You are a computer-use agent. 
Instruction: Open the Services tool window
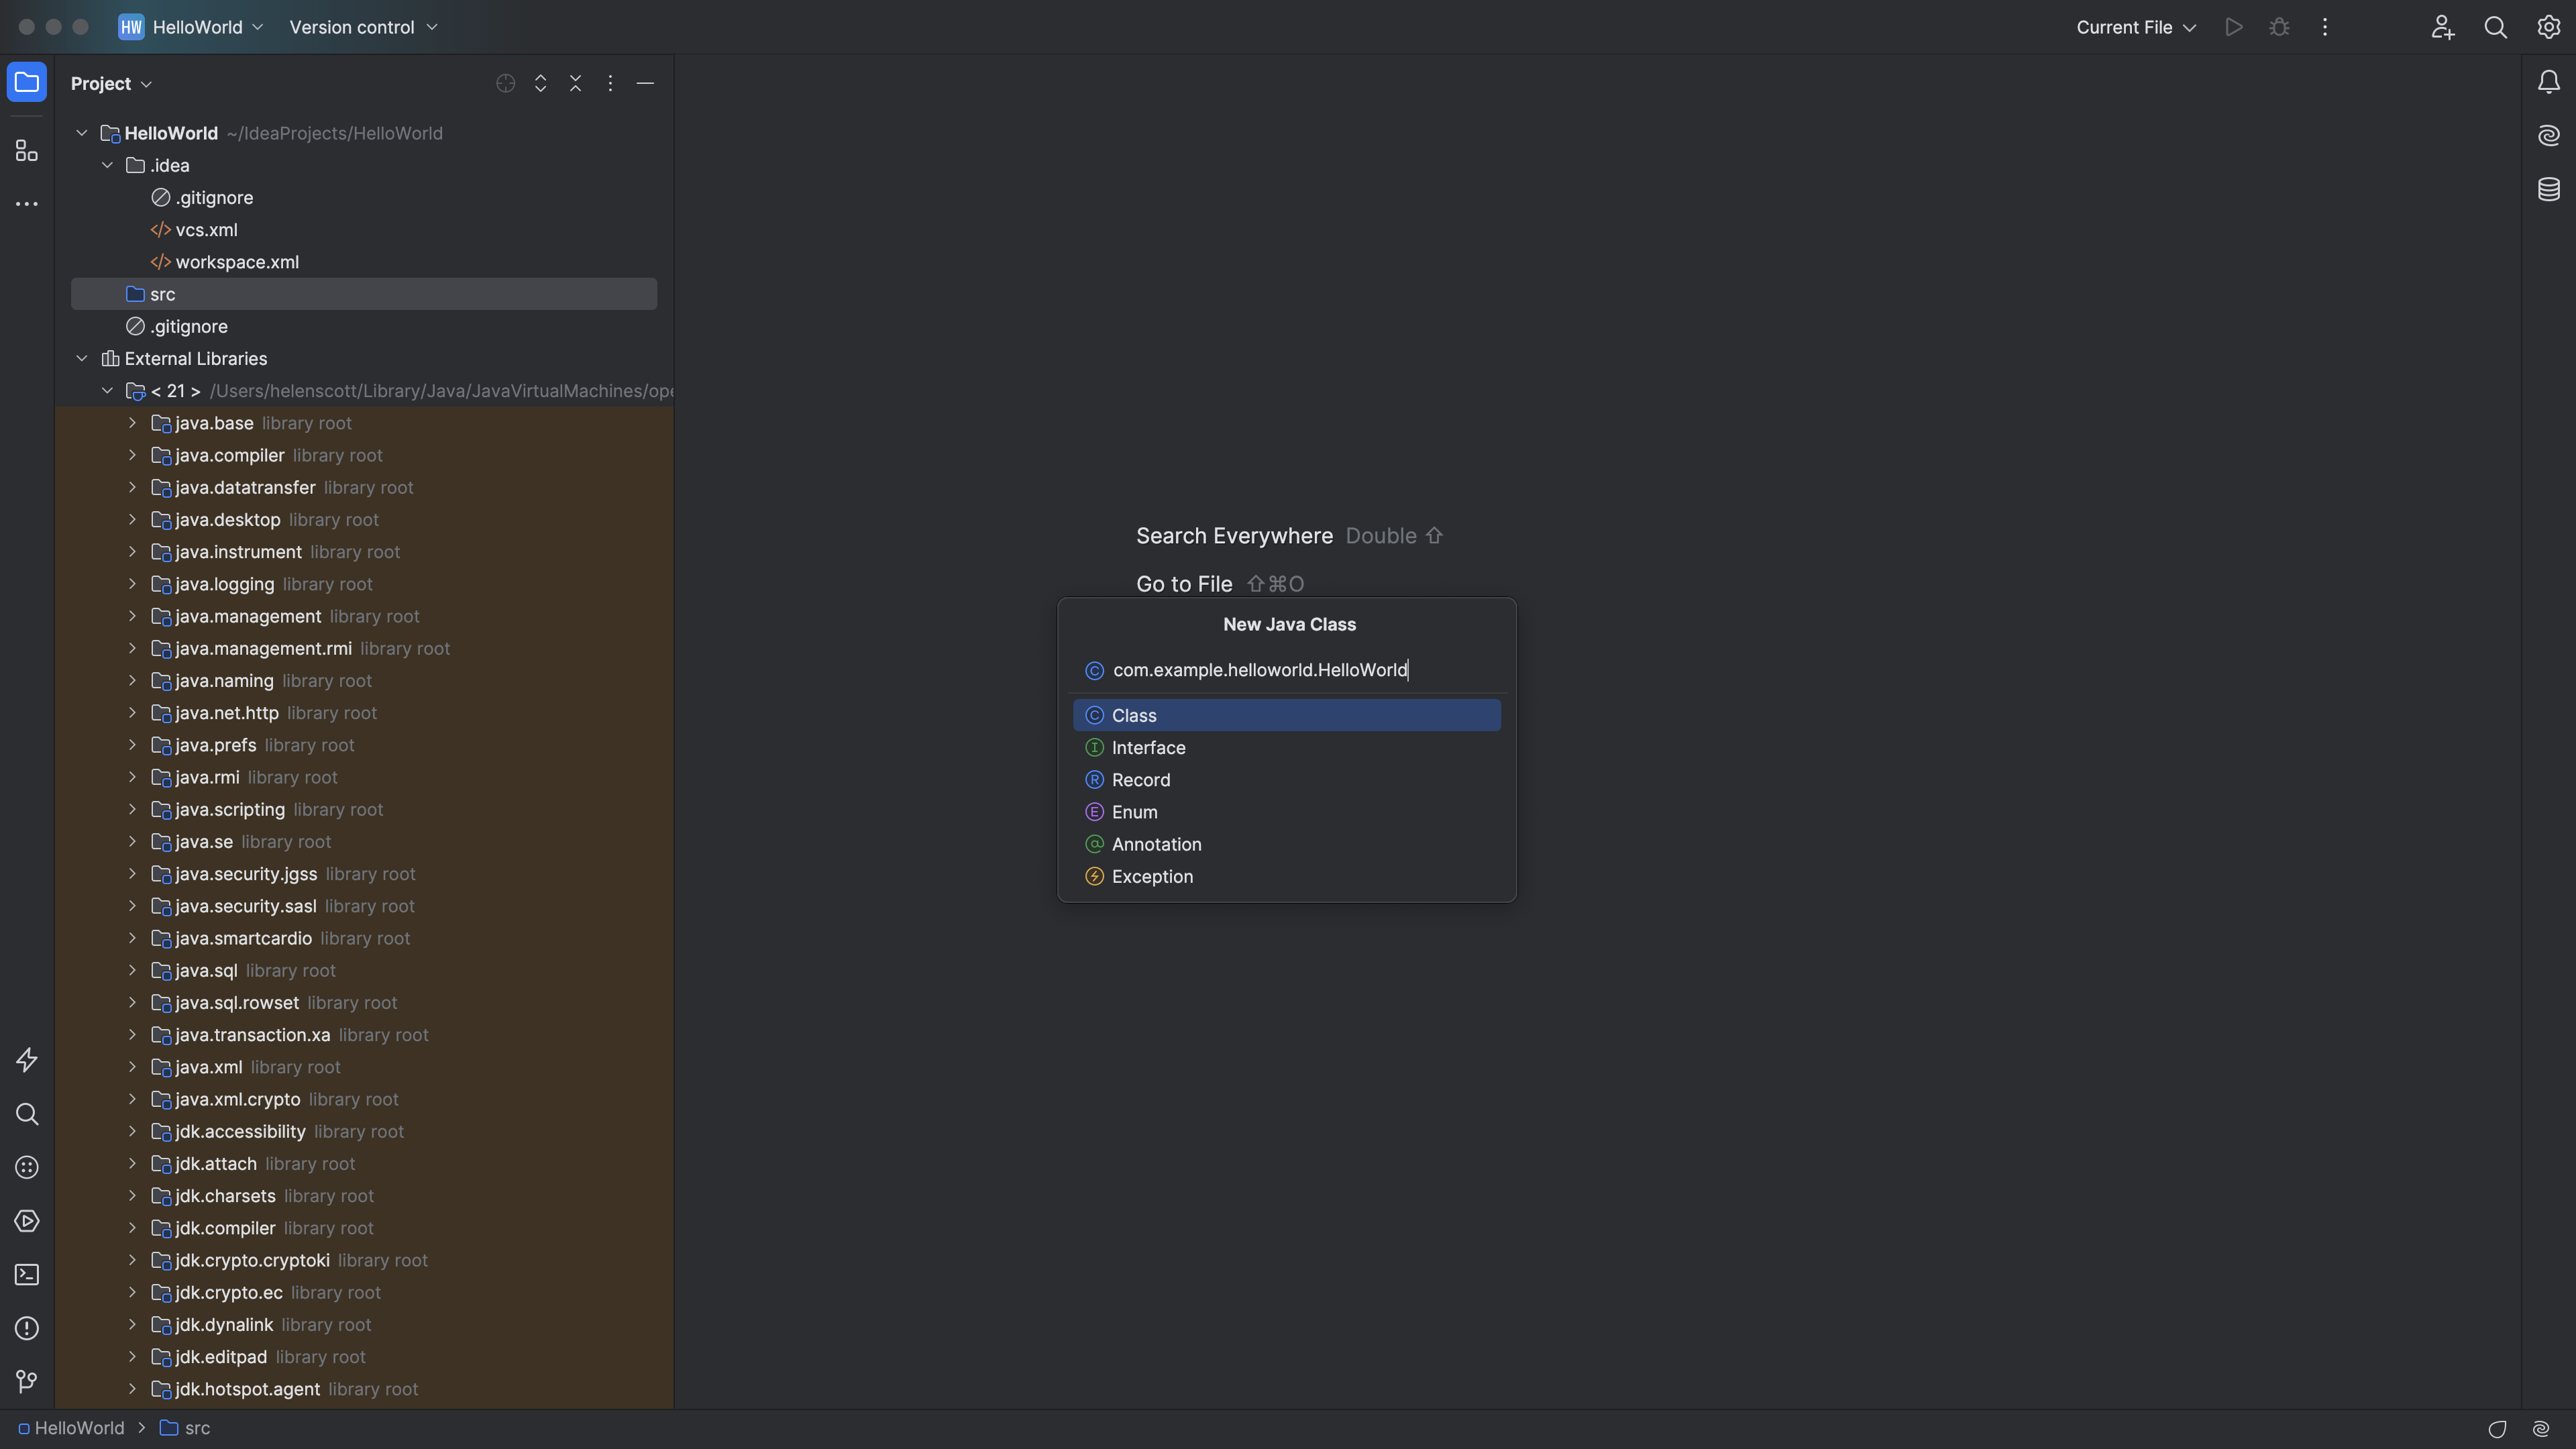27,1222
